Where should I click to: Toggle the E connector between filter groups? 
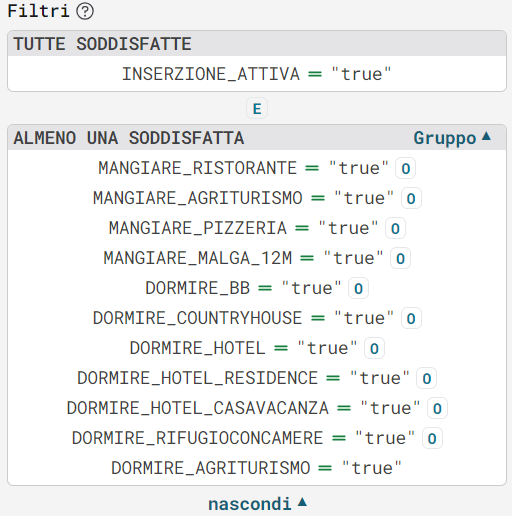[257, 108]
